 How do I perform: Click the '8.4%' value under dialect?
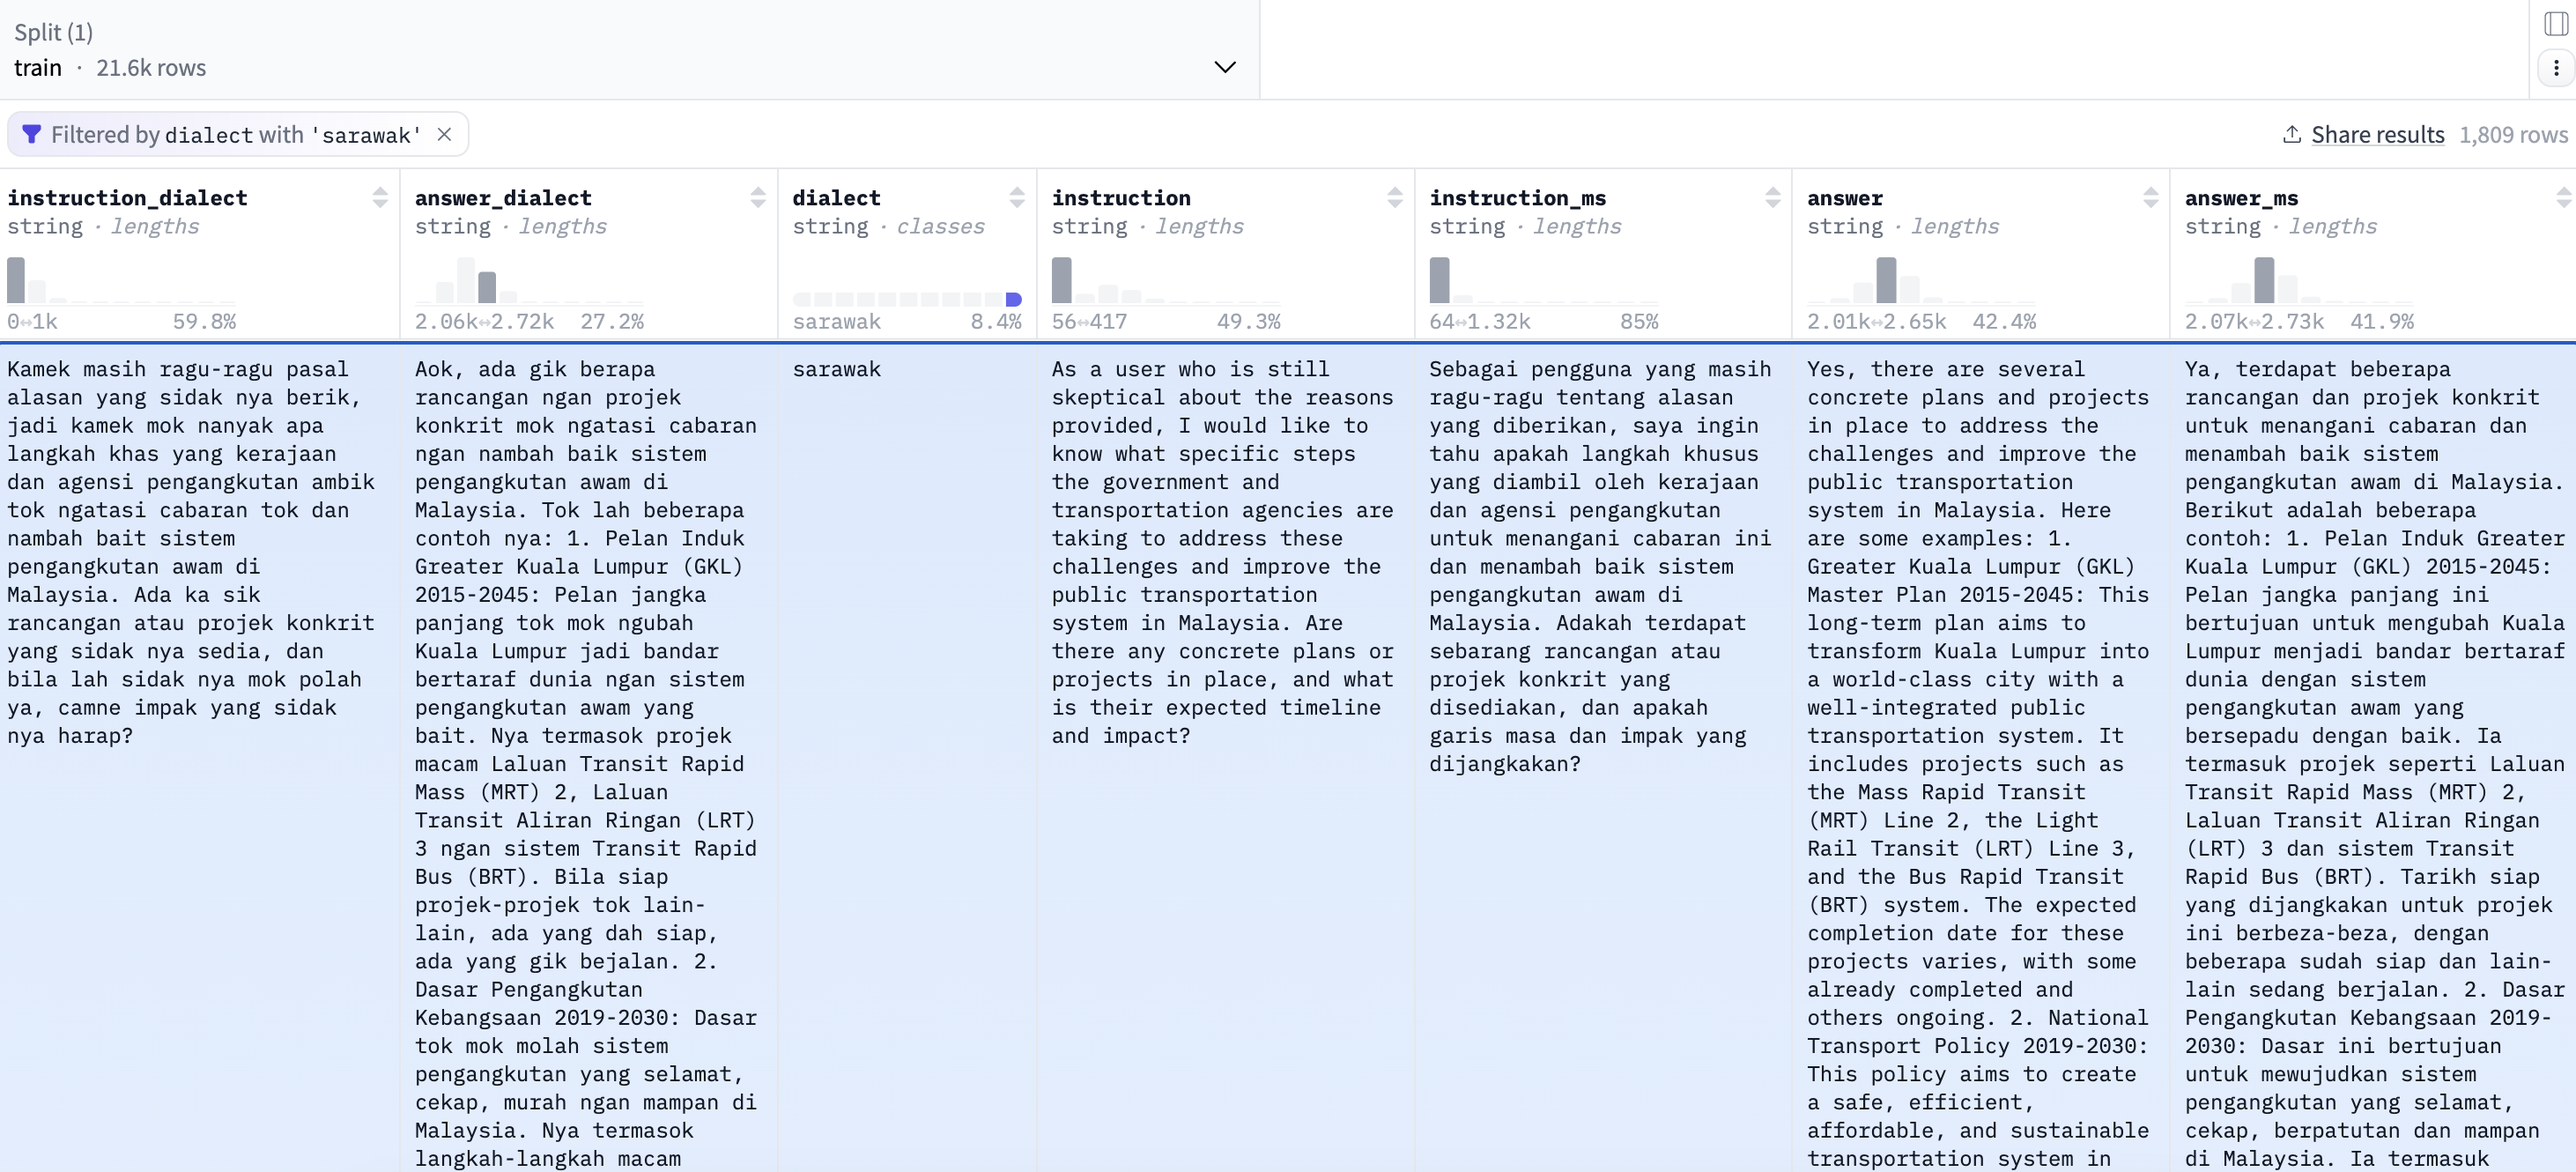[x=996, y=321]
